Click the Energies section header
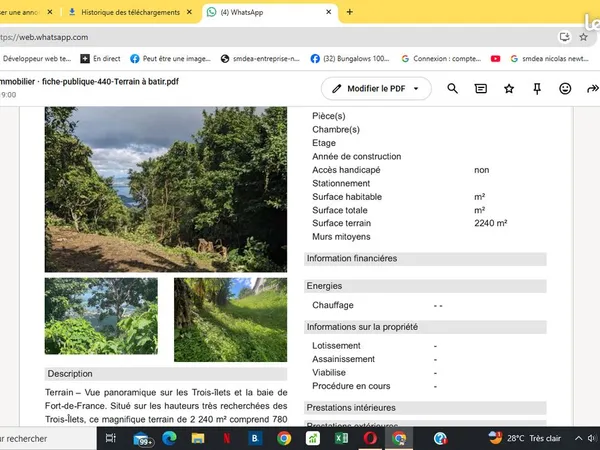Viewport: 600px width, 450px height. point(425,286)
